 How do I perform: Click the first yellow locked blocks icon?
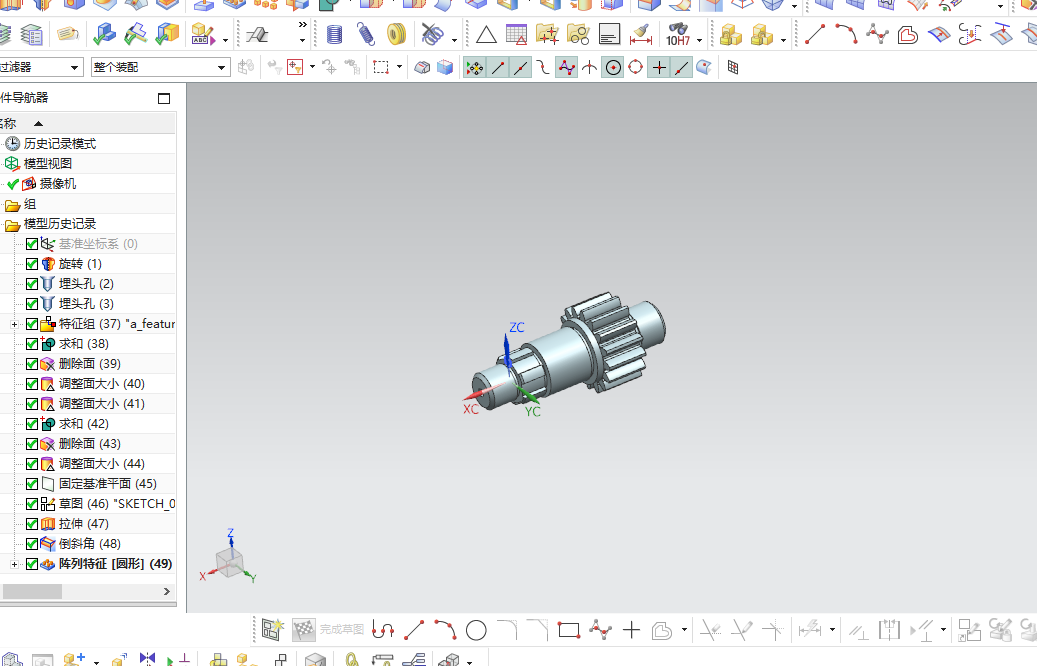(x=730, y=34)
